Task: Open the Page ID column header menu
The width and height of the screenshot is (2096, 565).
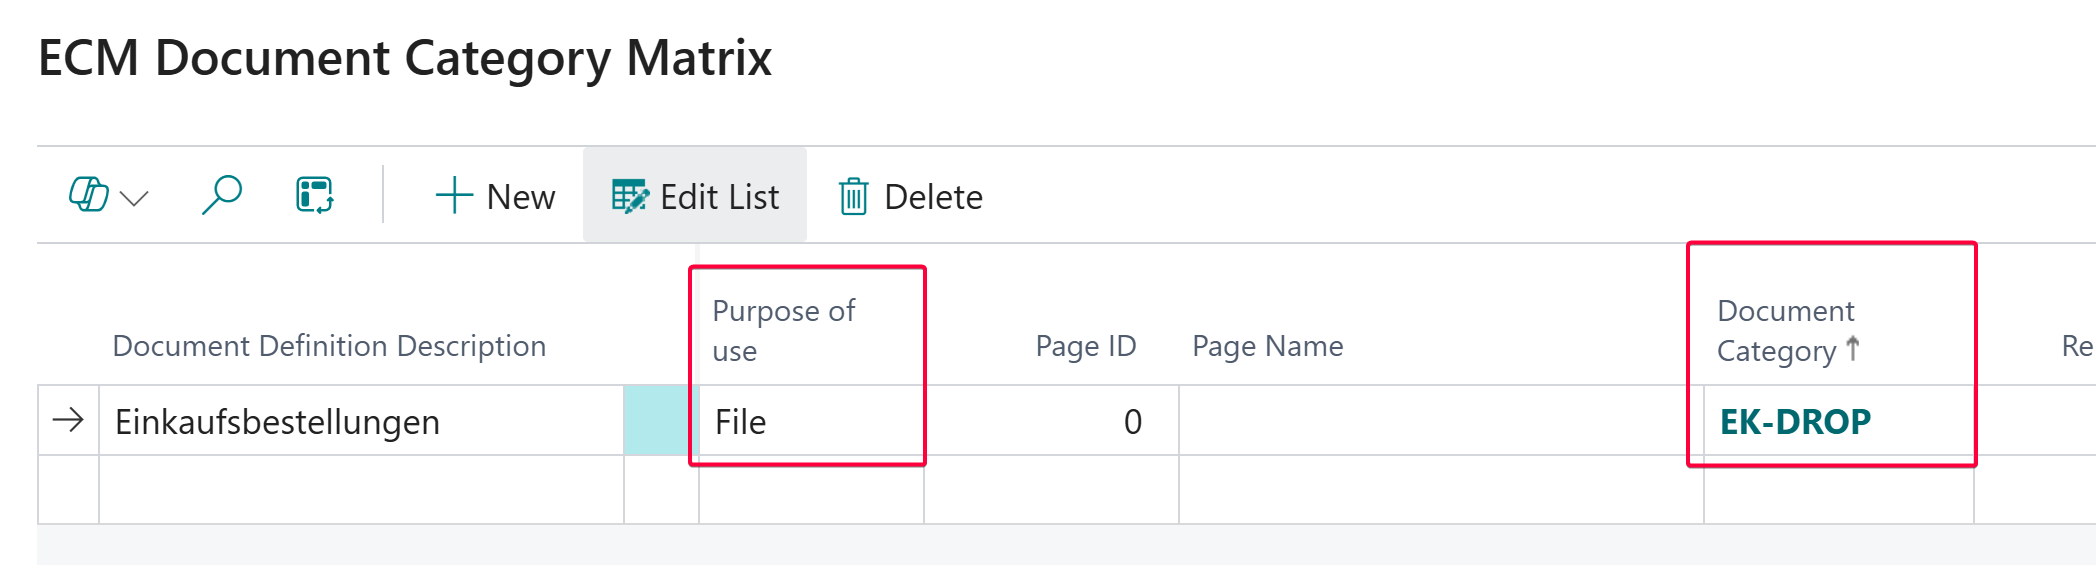Action: (1085, 346)
